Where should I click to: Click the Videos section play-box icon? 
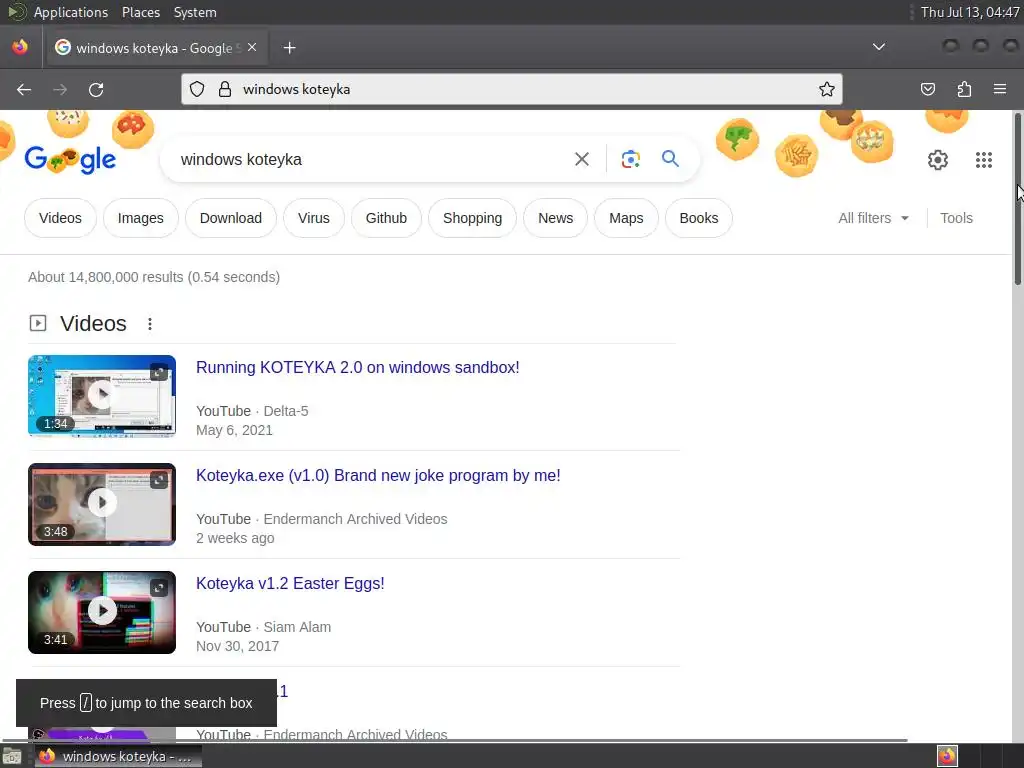click(38, 323)
